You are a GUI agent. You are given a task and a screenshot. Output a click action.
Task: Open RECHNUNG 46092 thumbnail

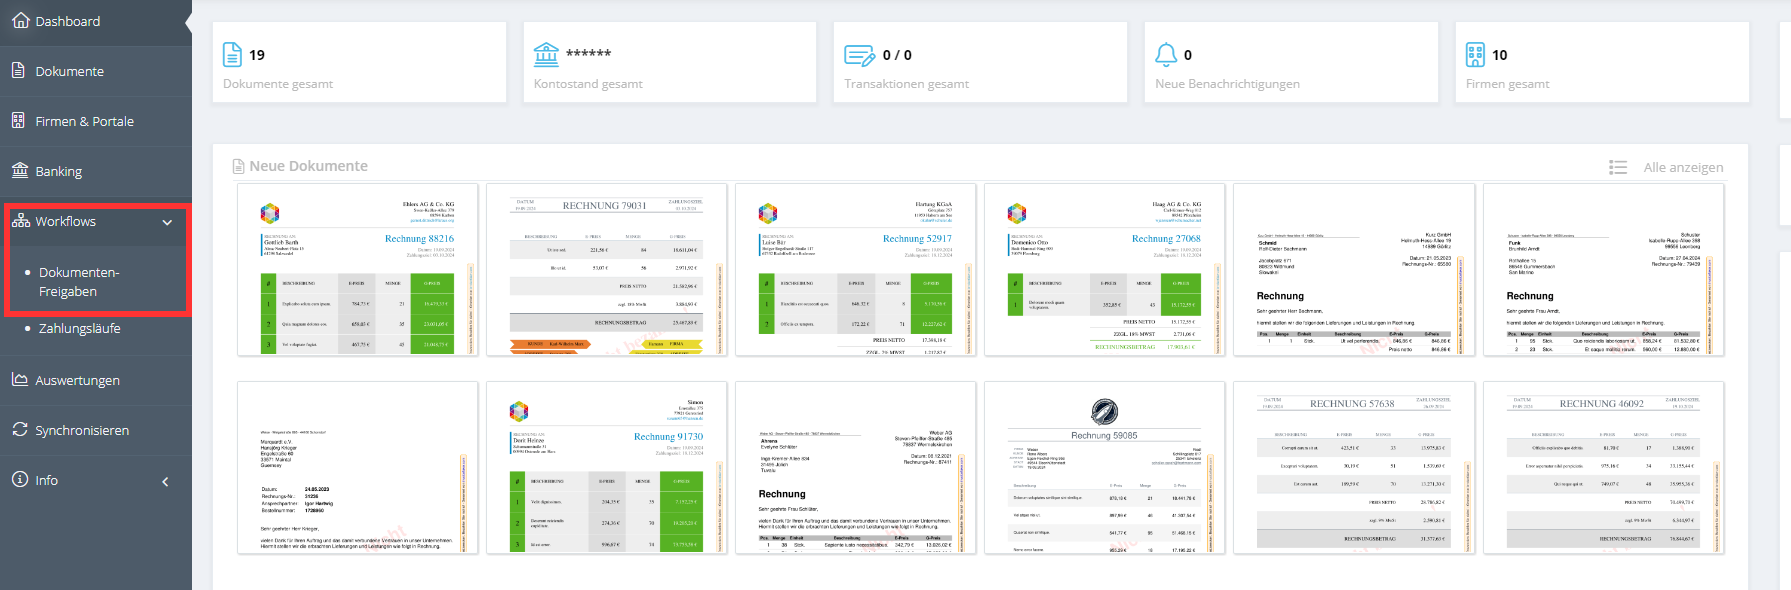click(1604, 468)
